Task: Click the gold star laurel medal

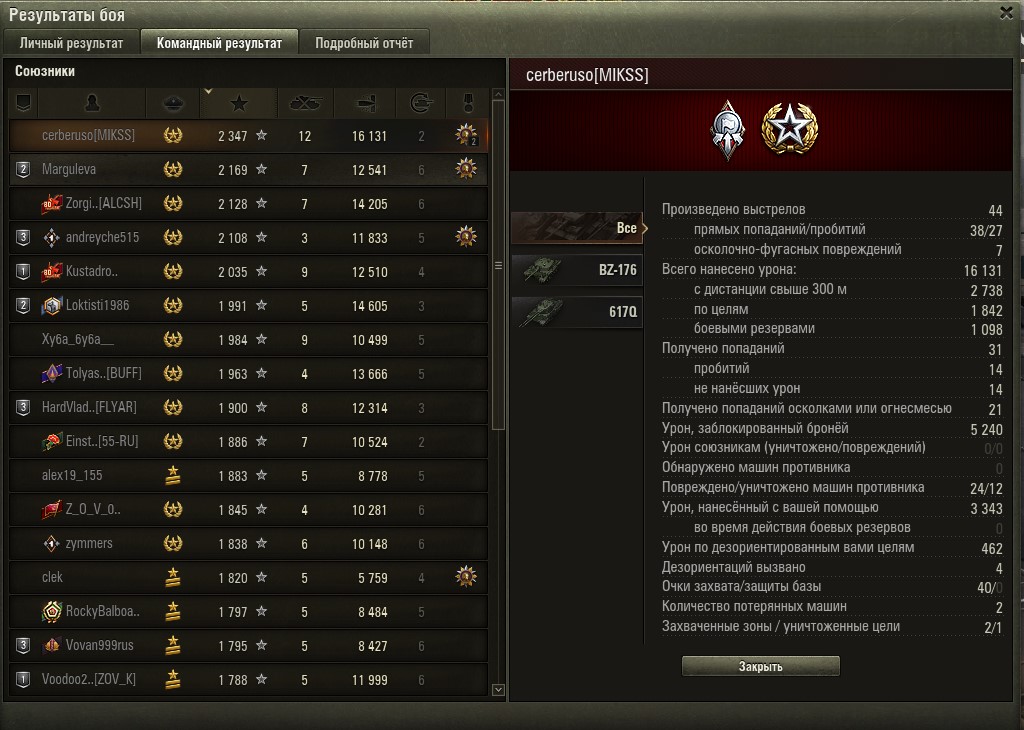Action: (x=789, y=129)
